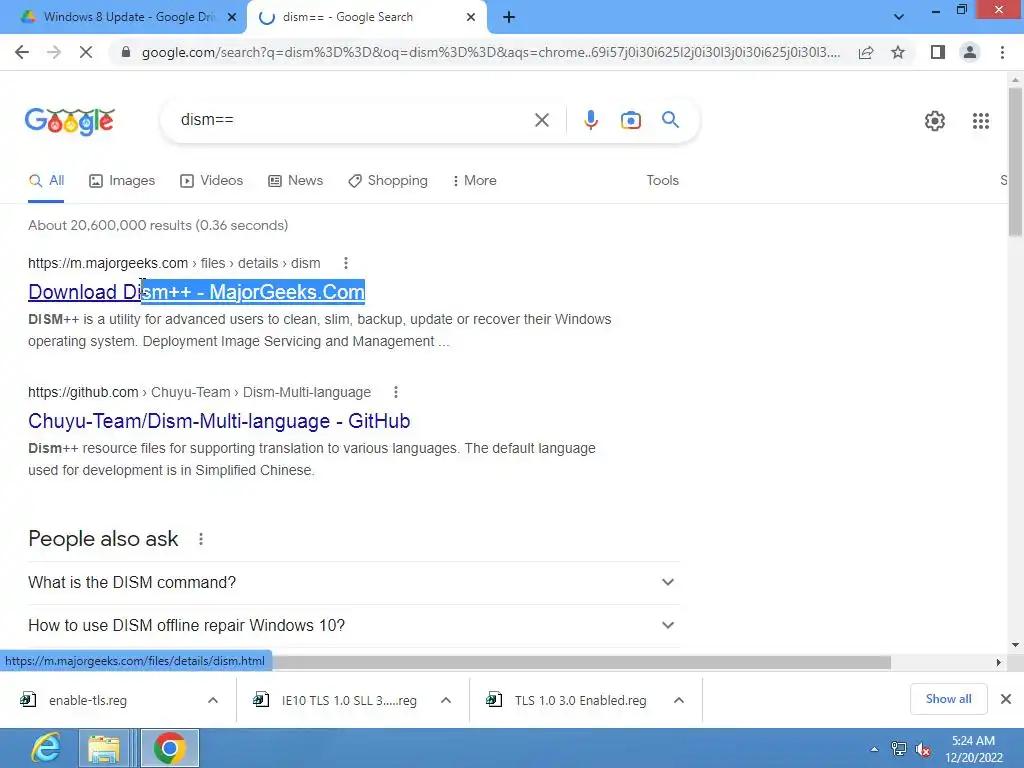Open Google quick settings gear
The height and width of the screenshot is (768, 1024).
(x=935, y=121)
